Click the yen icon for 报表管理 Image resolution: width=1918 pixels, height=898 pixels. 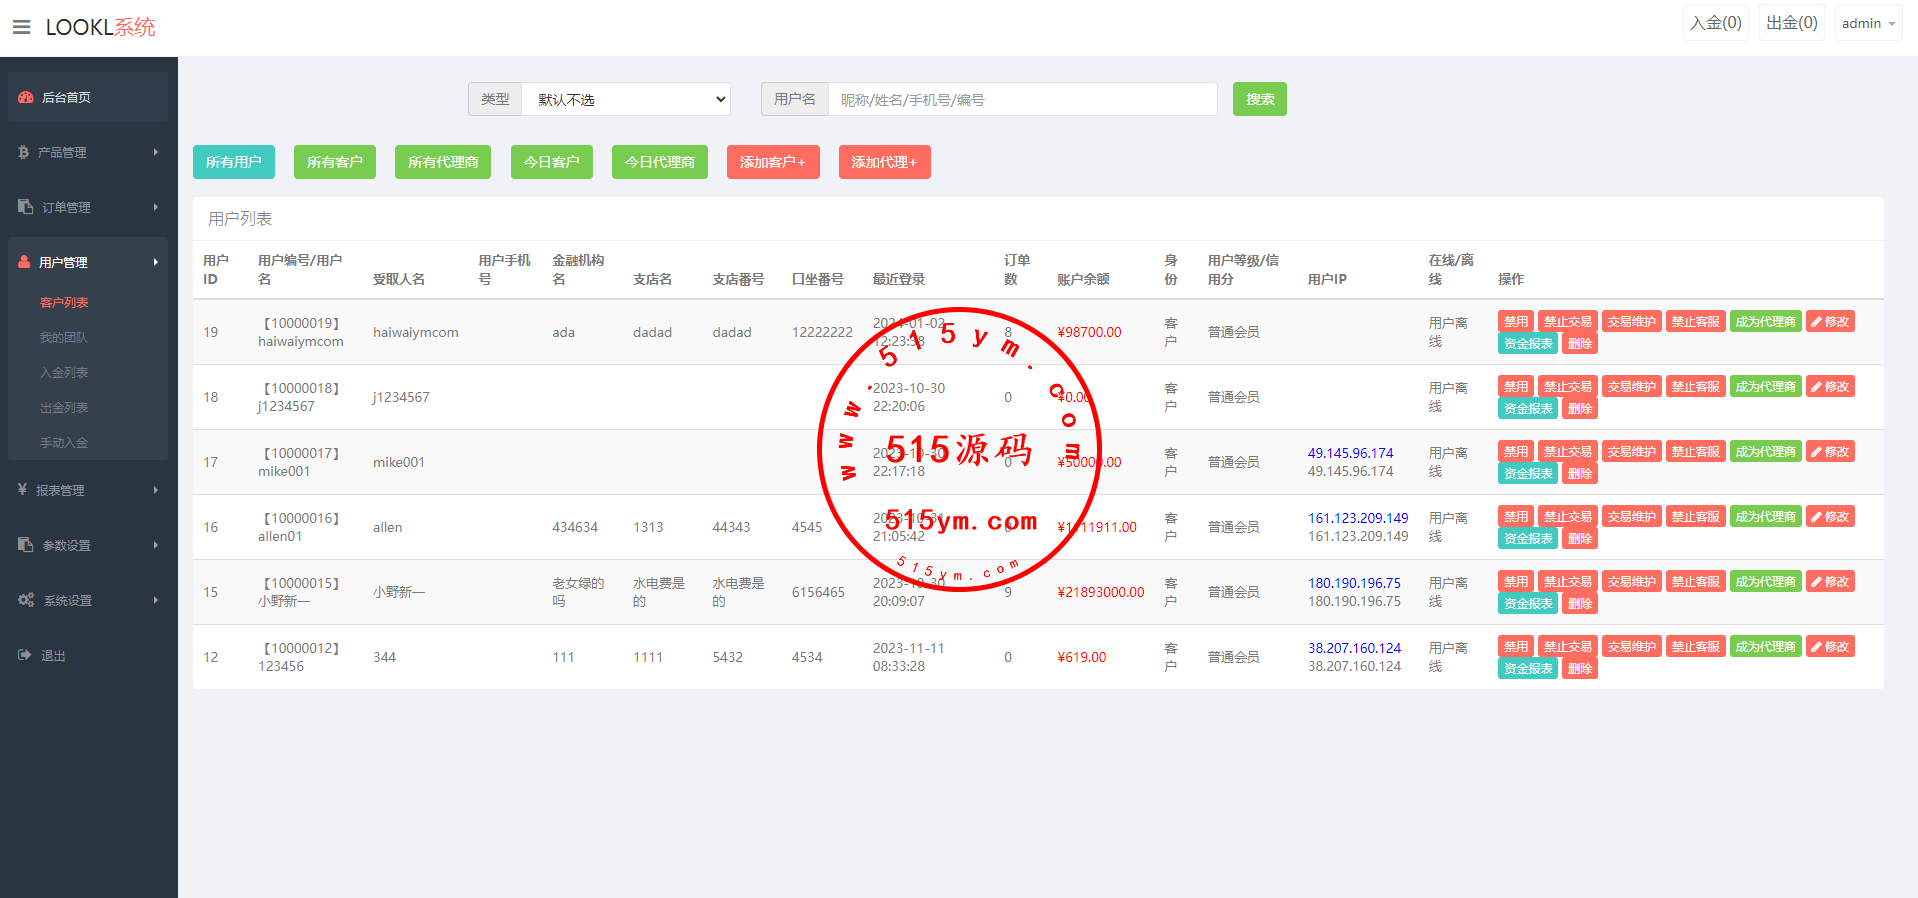22,490
